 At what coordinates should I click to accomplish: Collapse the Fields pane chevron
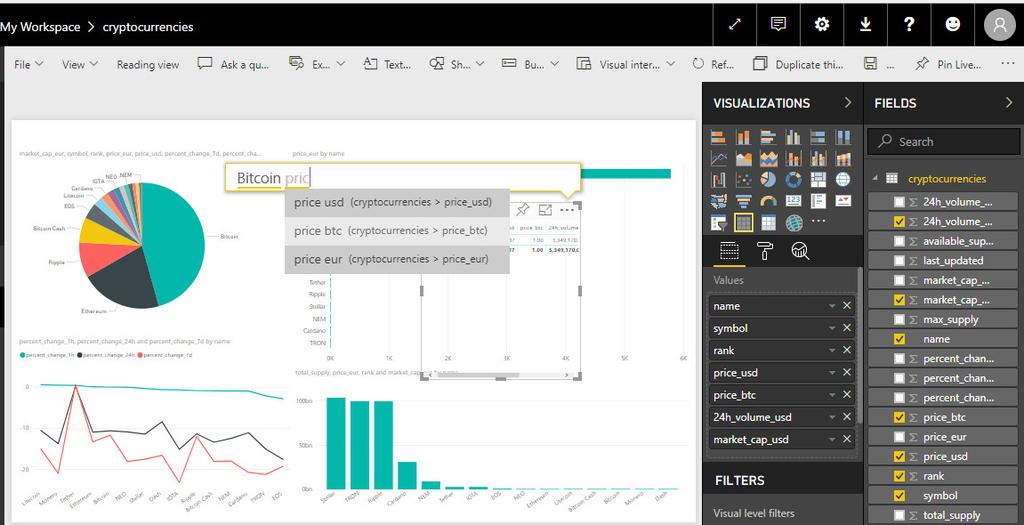[x=1009, y=103]
